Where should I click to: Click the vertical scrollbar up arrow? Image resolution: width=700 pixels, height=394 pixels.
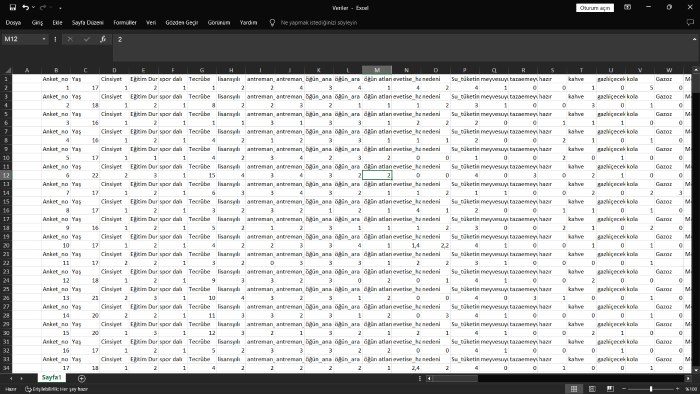pyautogui.click(x=696, y=70)
